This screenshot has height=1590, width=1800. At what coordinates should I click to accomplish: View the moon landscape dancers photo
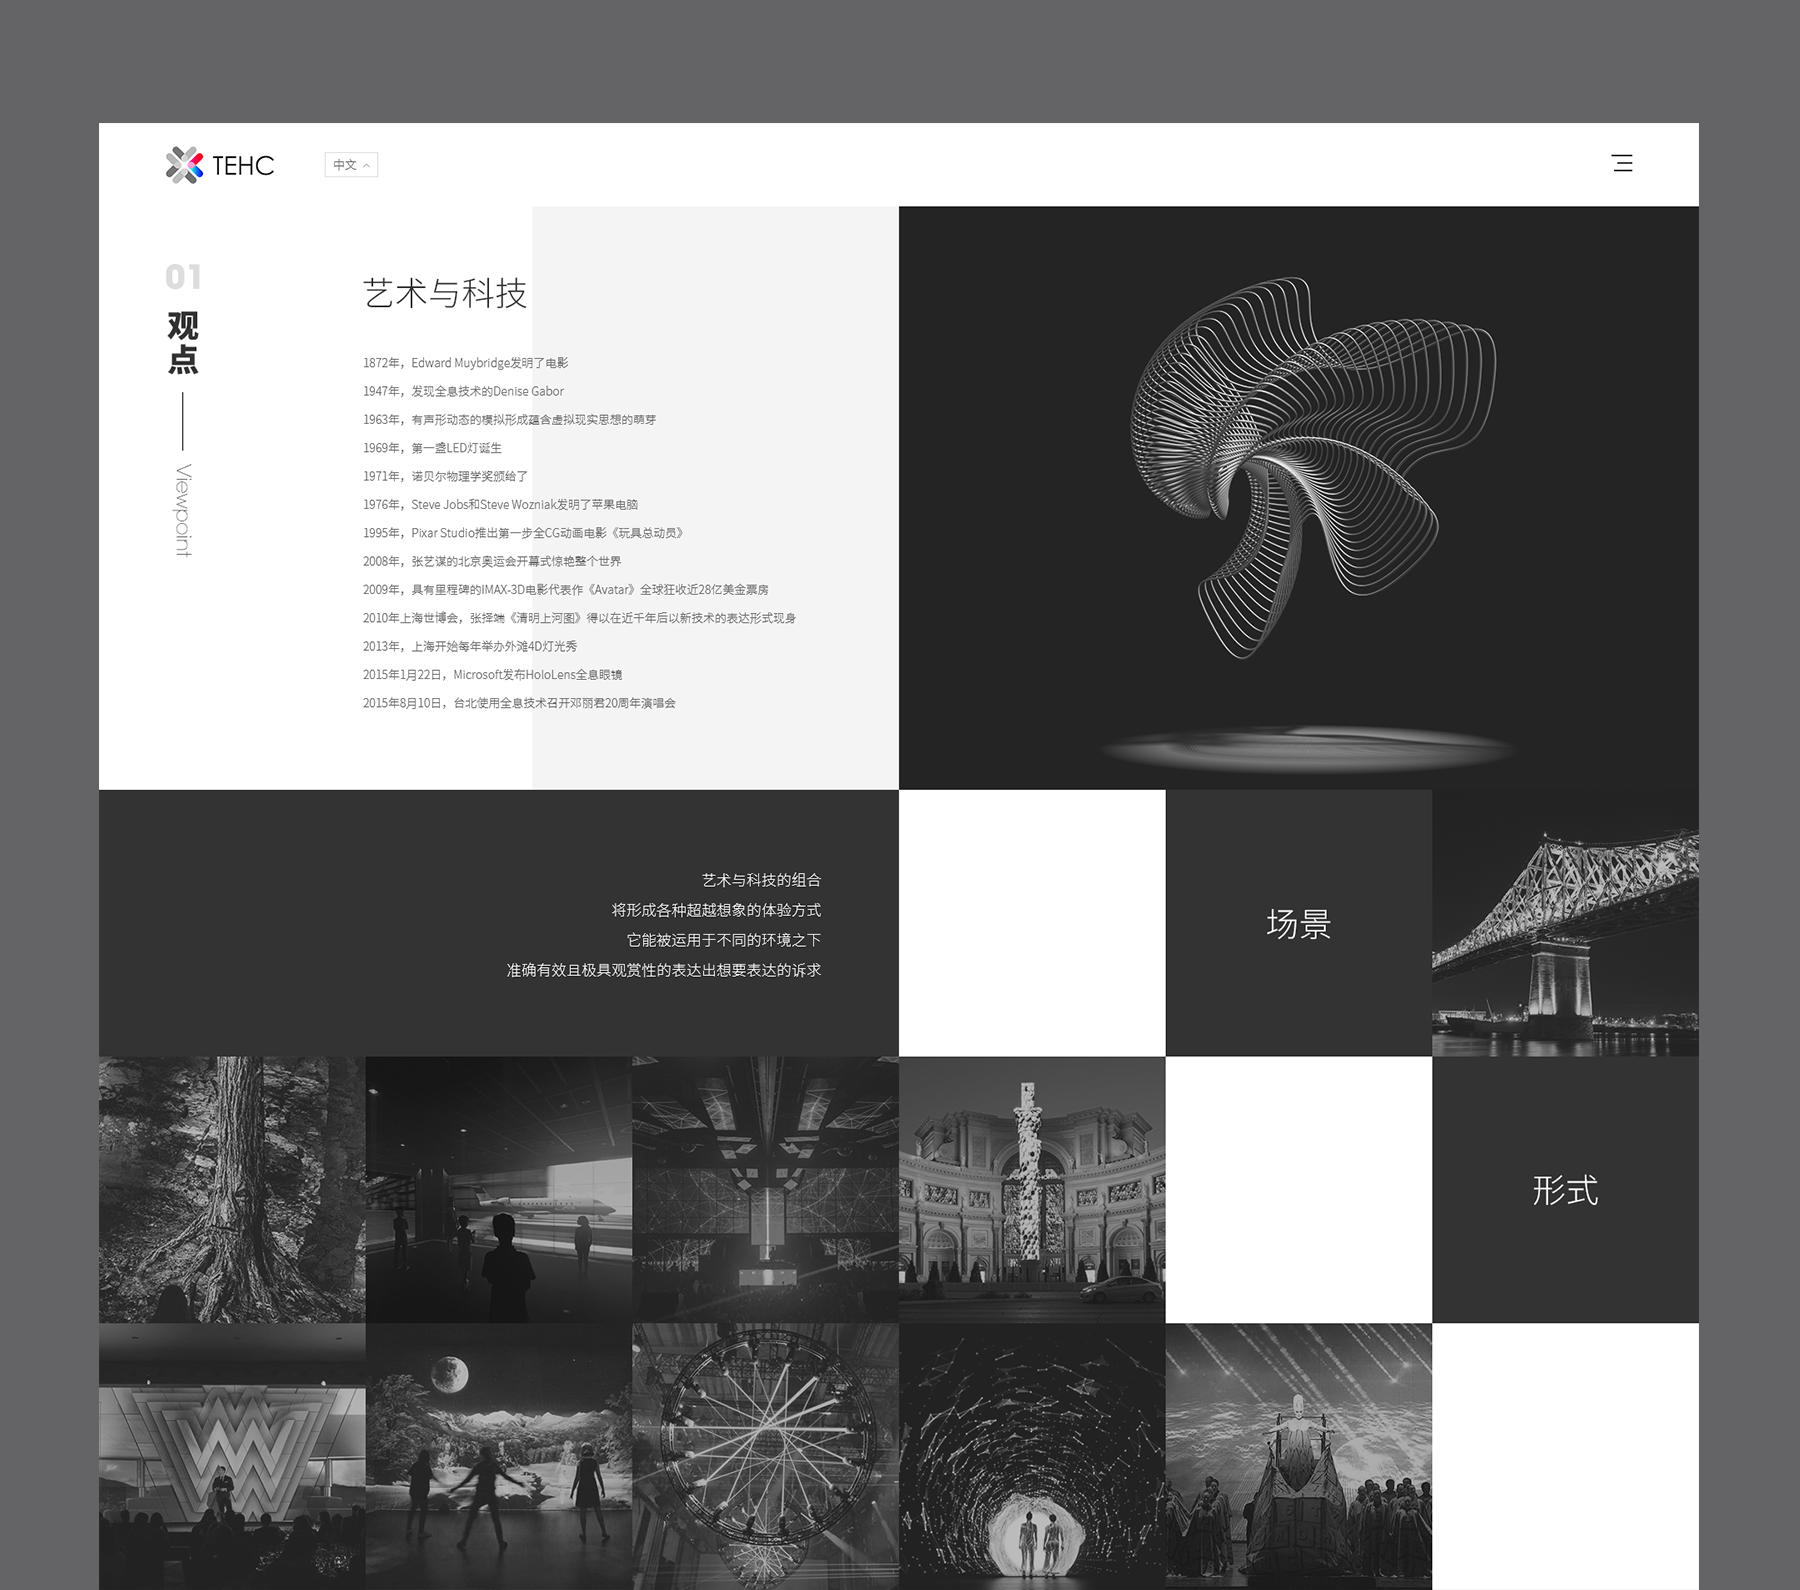pos(498,1456)
